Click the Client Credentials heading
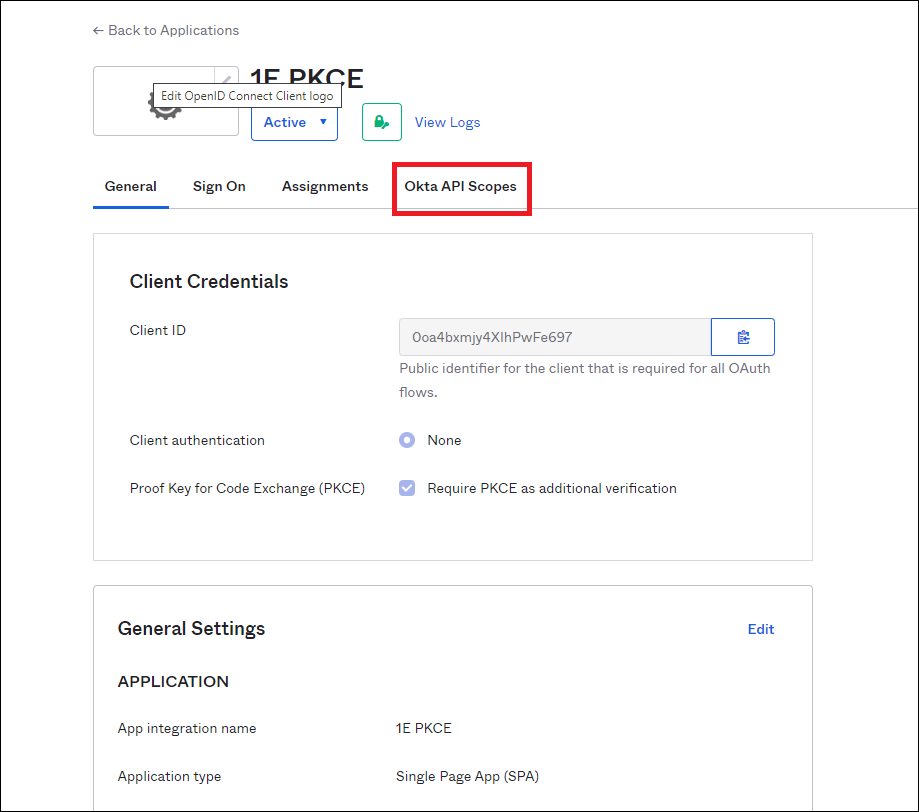The height and width of the screenshot is (812, 919). pyautogui.click(x=209, y=282)
